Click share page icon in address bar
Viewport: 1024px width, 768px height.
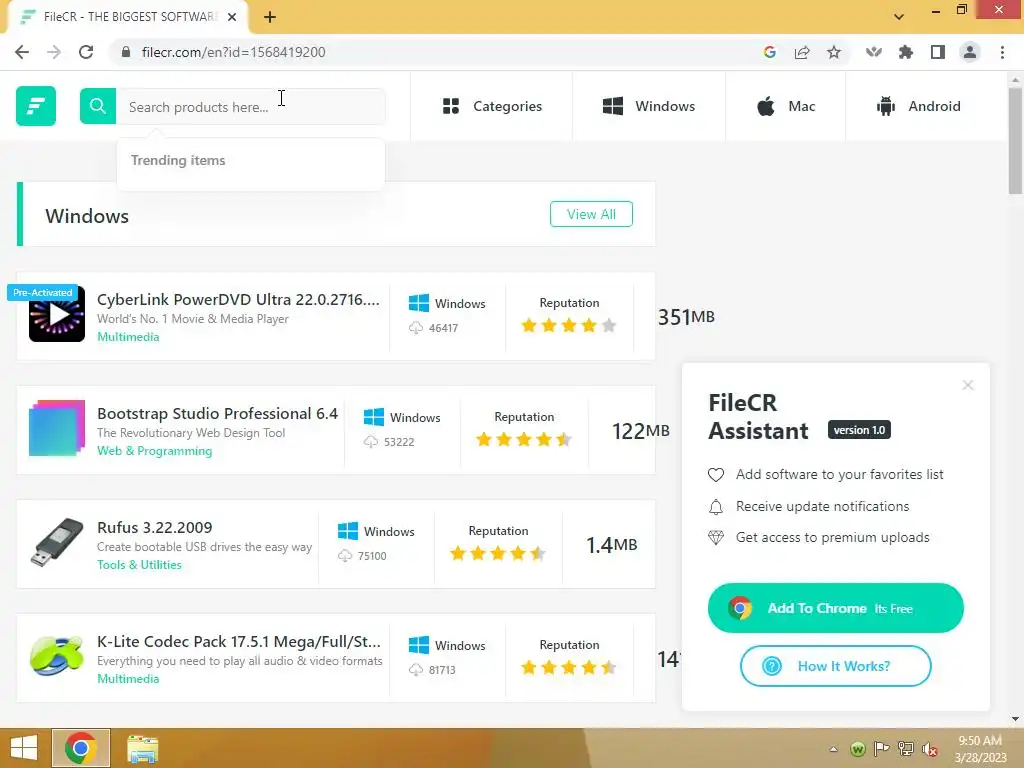click(802, 52)
